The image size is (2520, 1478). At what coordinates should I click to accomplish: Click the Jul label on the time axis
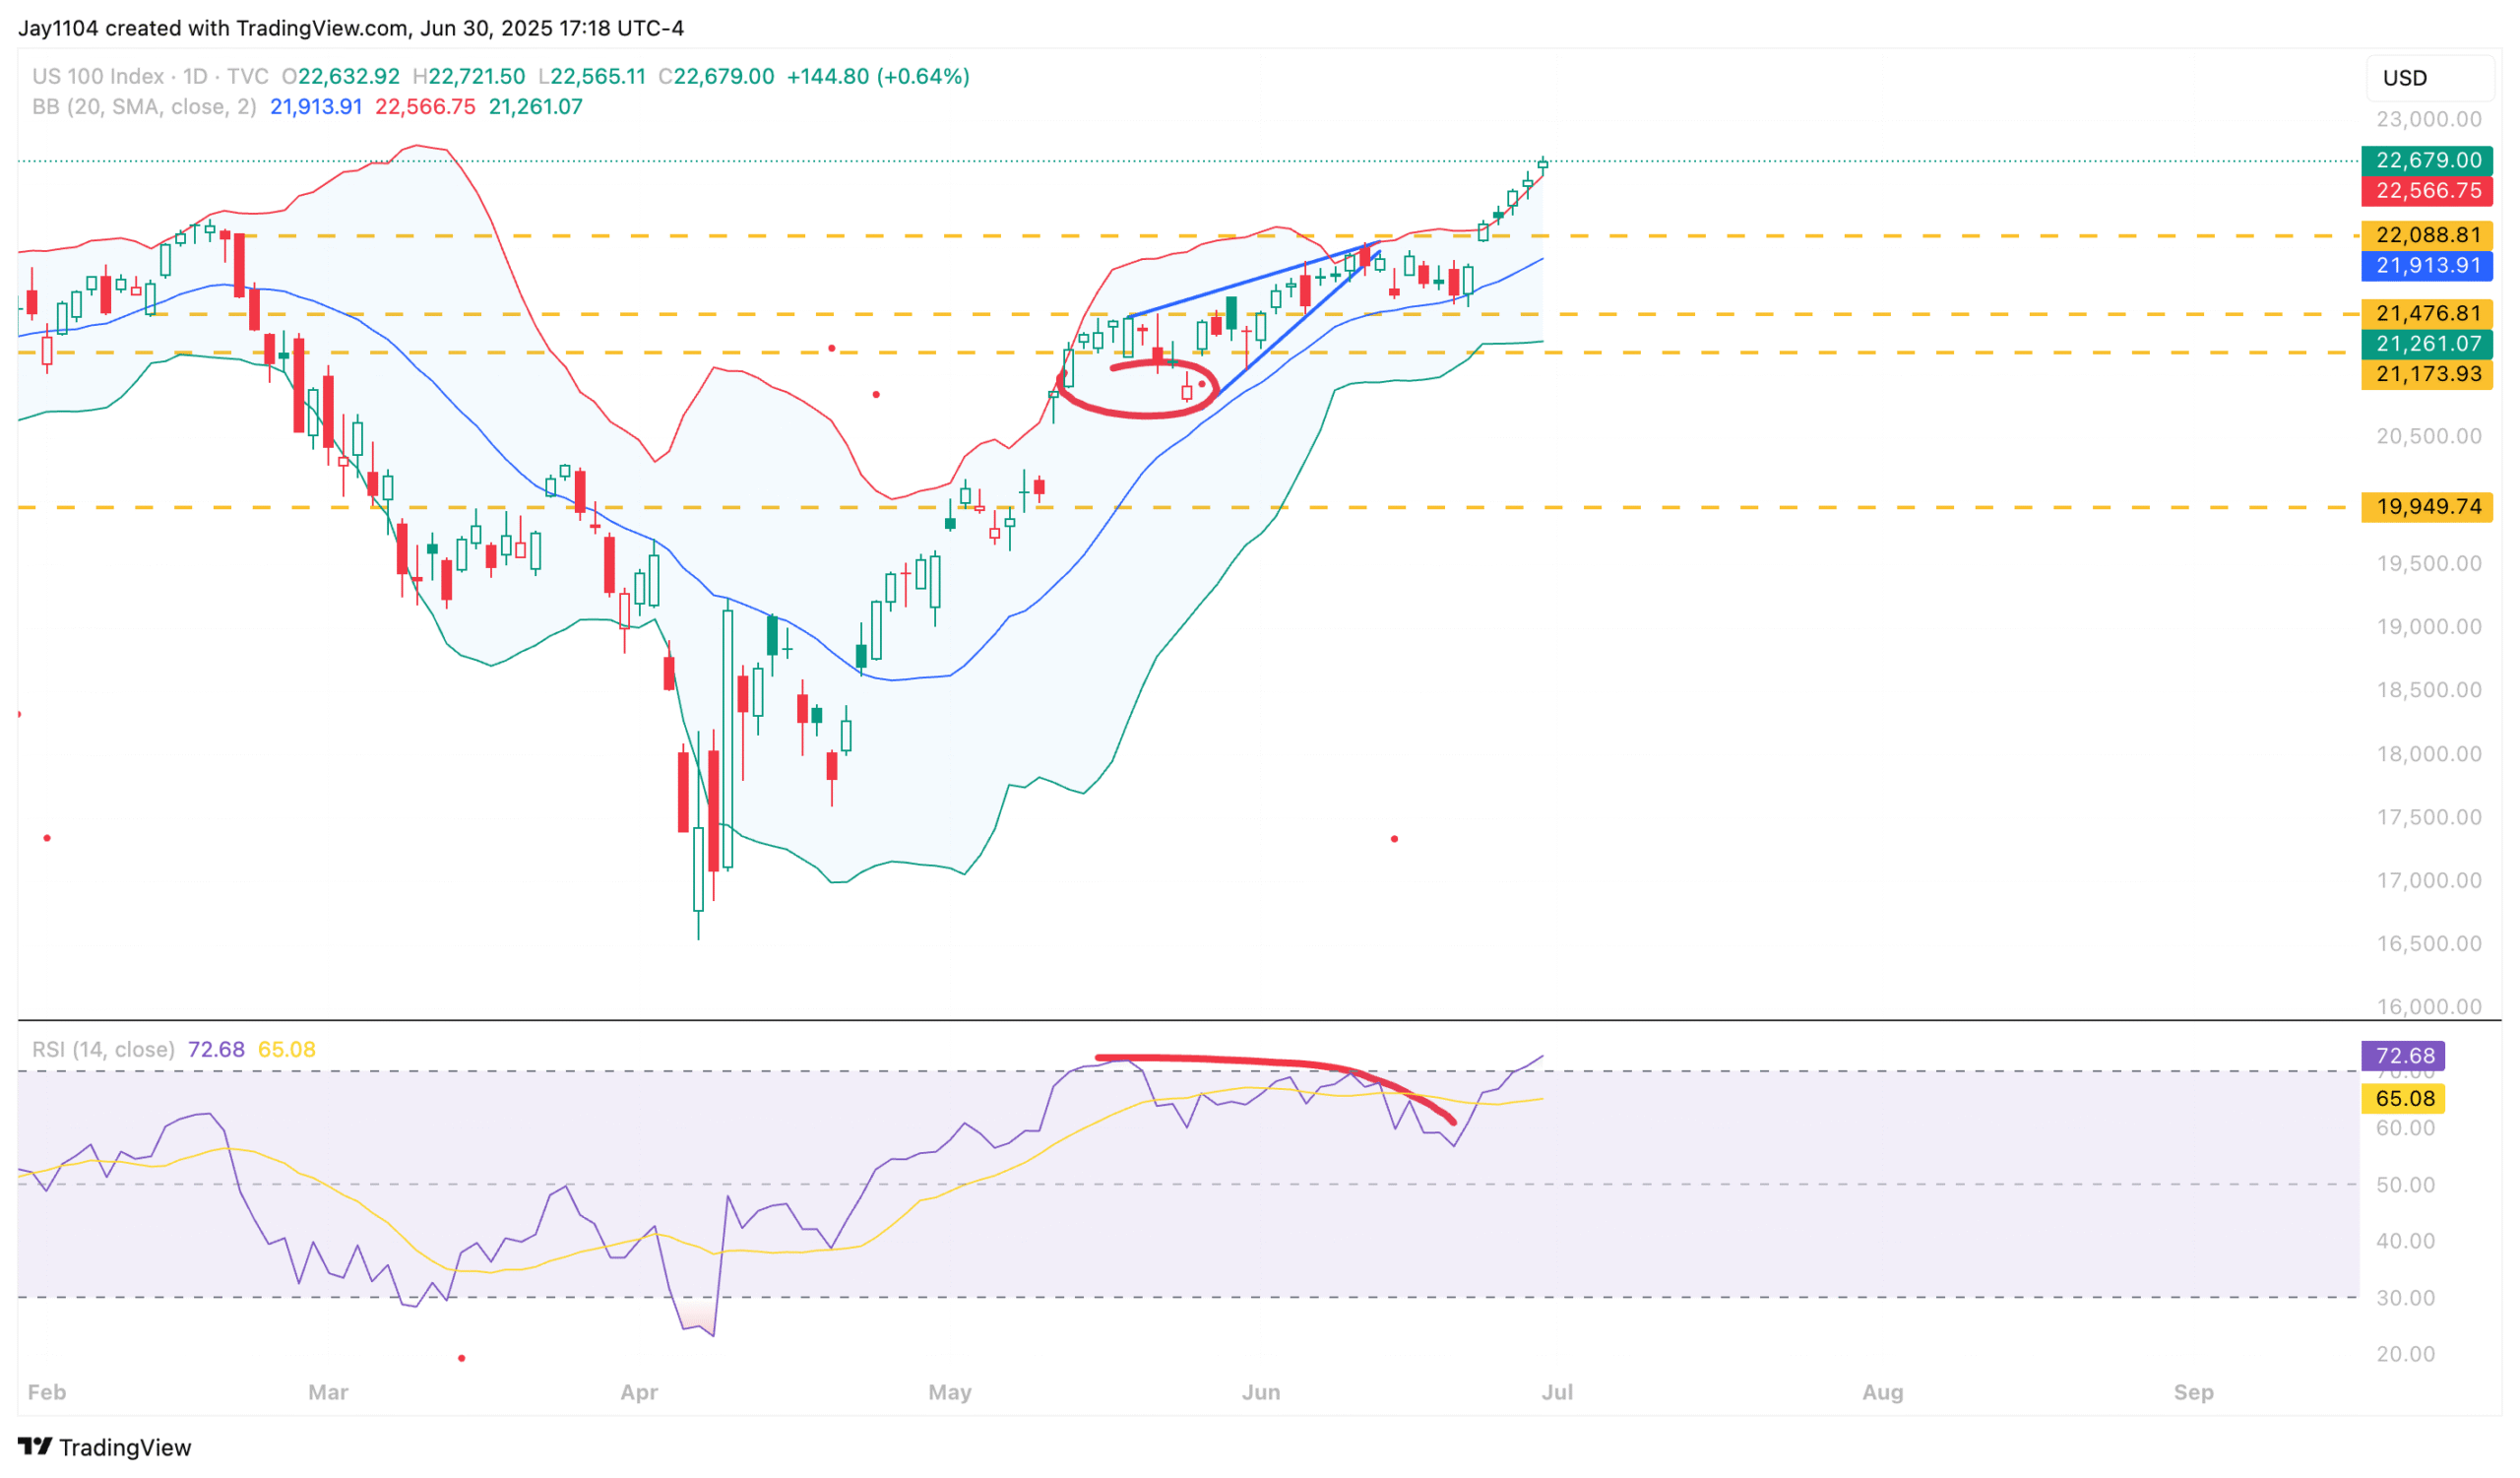(x=1557, y=1391)
